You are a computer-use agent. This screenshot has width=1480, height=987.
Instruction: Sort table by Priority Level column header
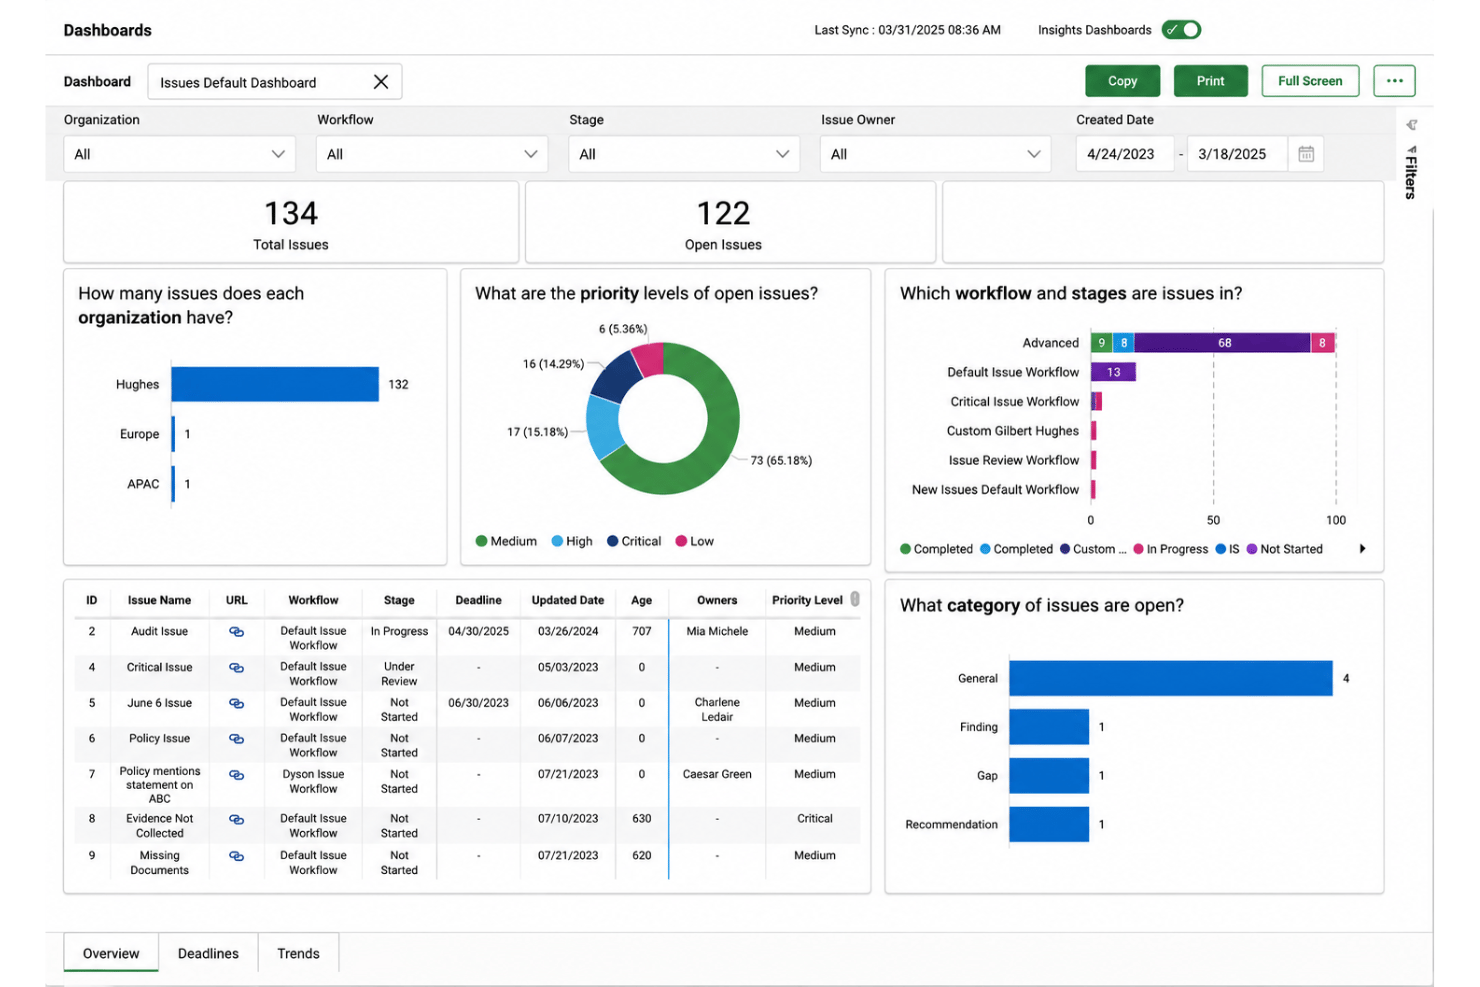[x=807, y=600]
